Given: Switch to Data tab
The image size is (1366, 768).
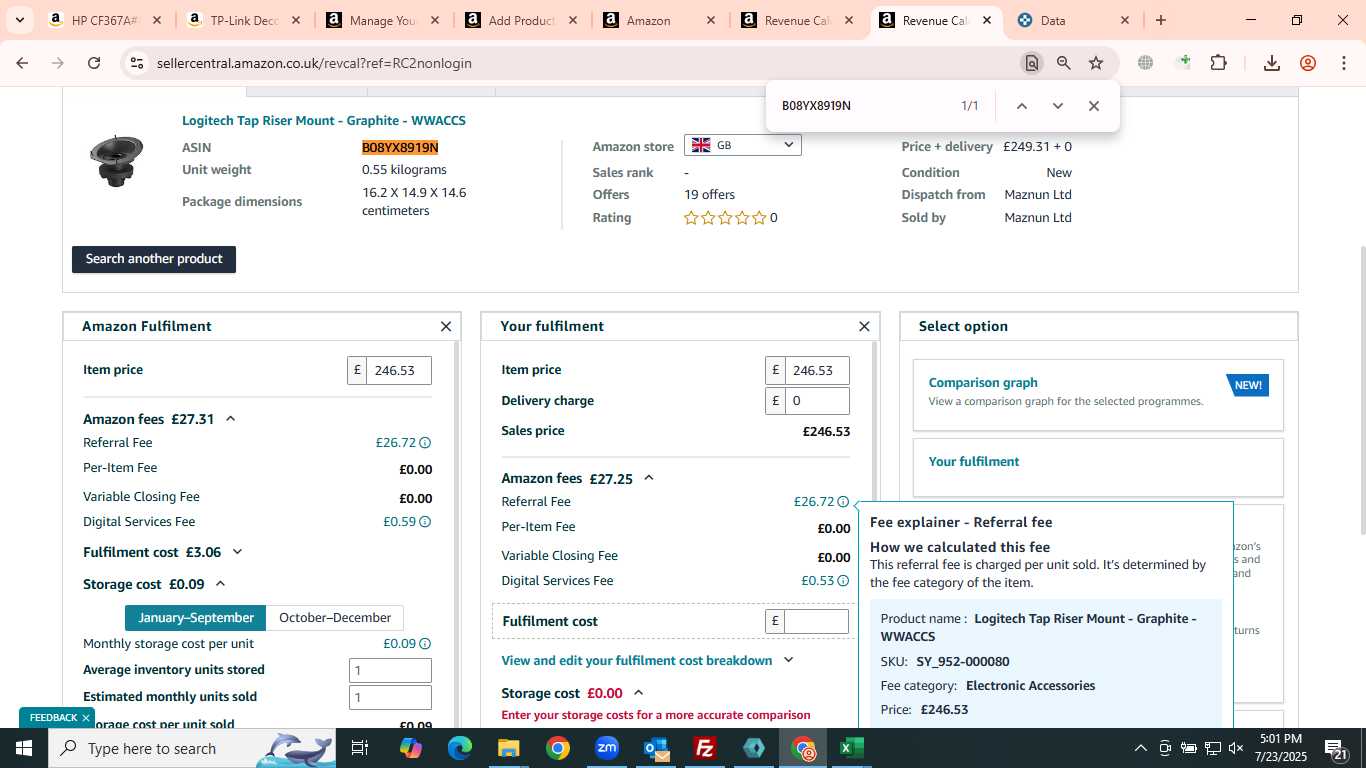Looking at the screenshot, I should (1072, 20).
